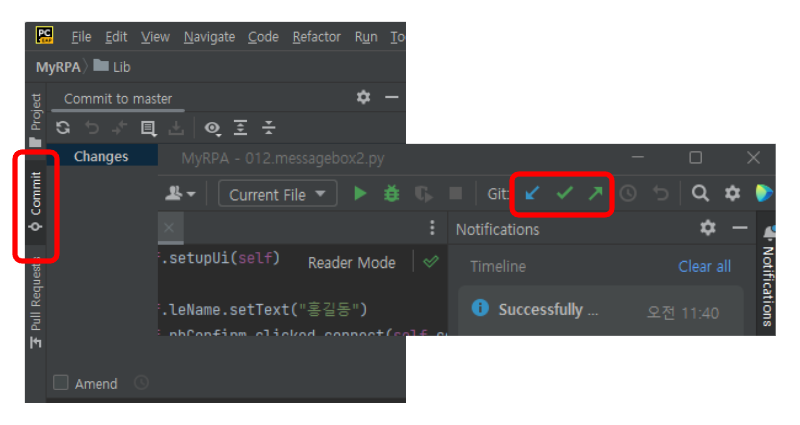The width and height of the screenshot is (800, 425).
Task: Enable the Amend checkbox
Action: pyautogui.click(x=61, y=383)
